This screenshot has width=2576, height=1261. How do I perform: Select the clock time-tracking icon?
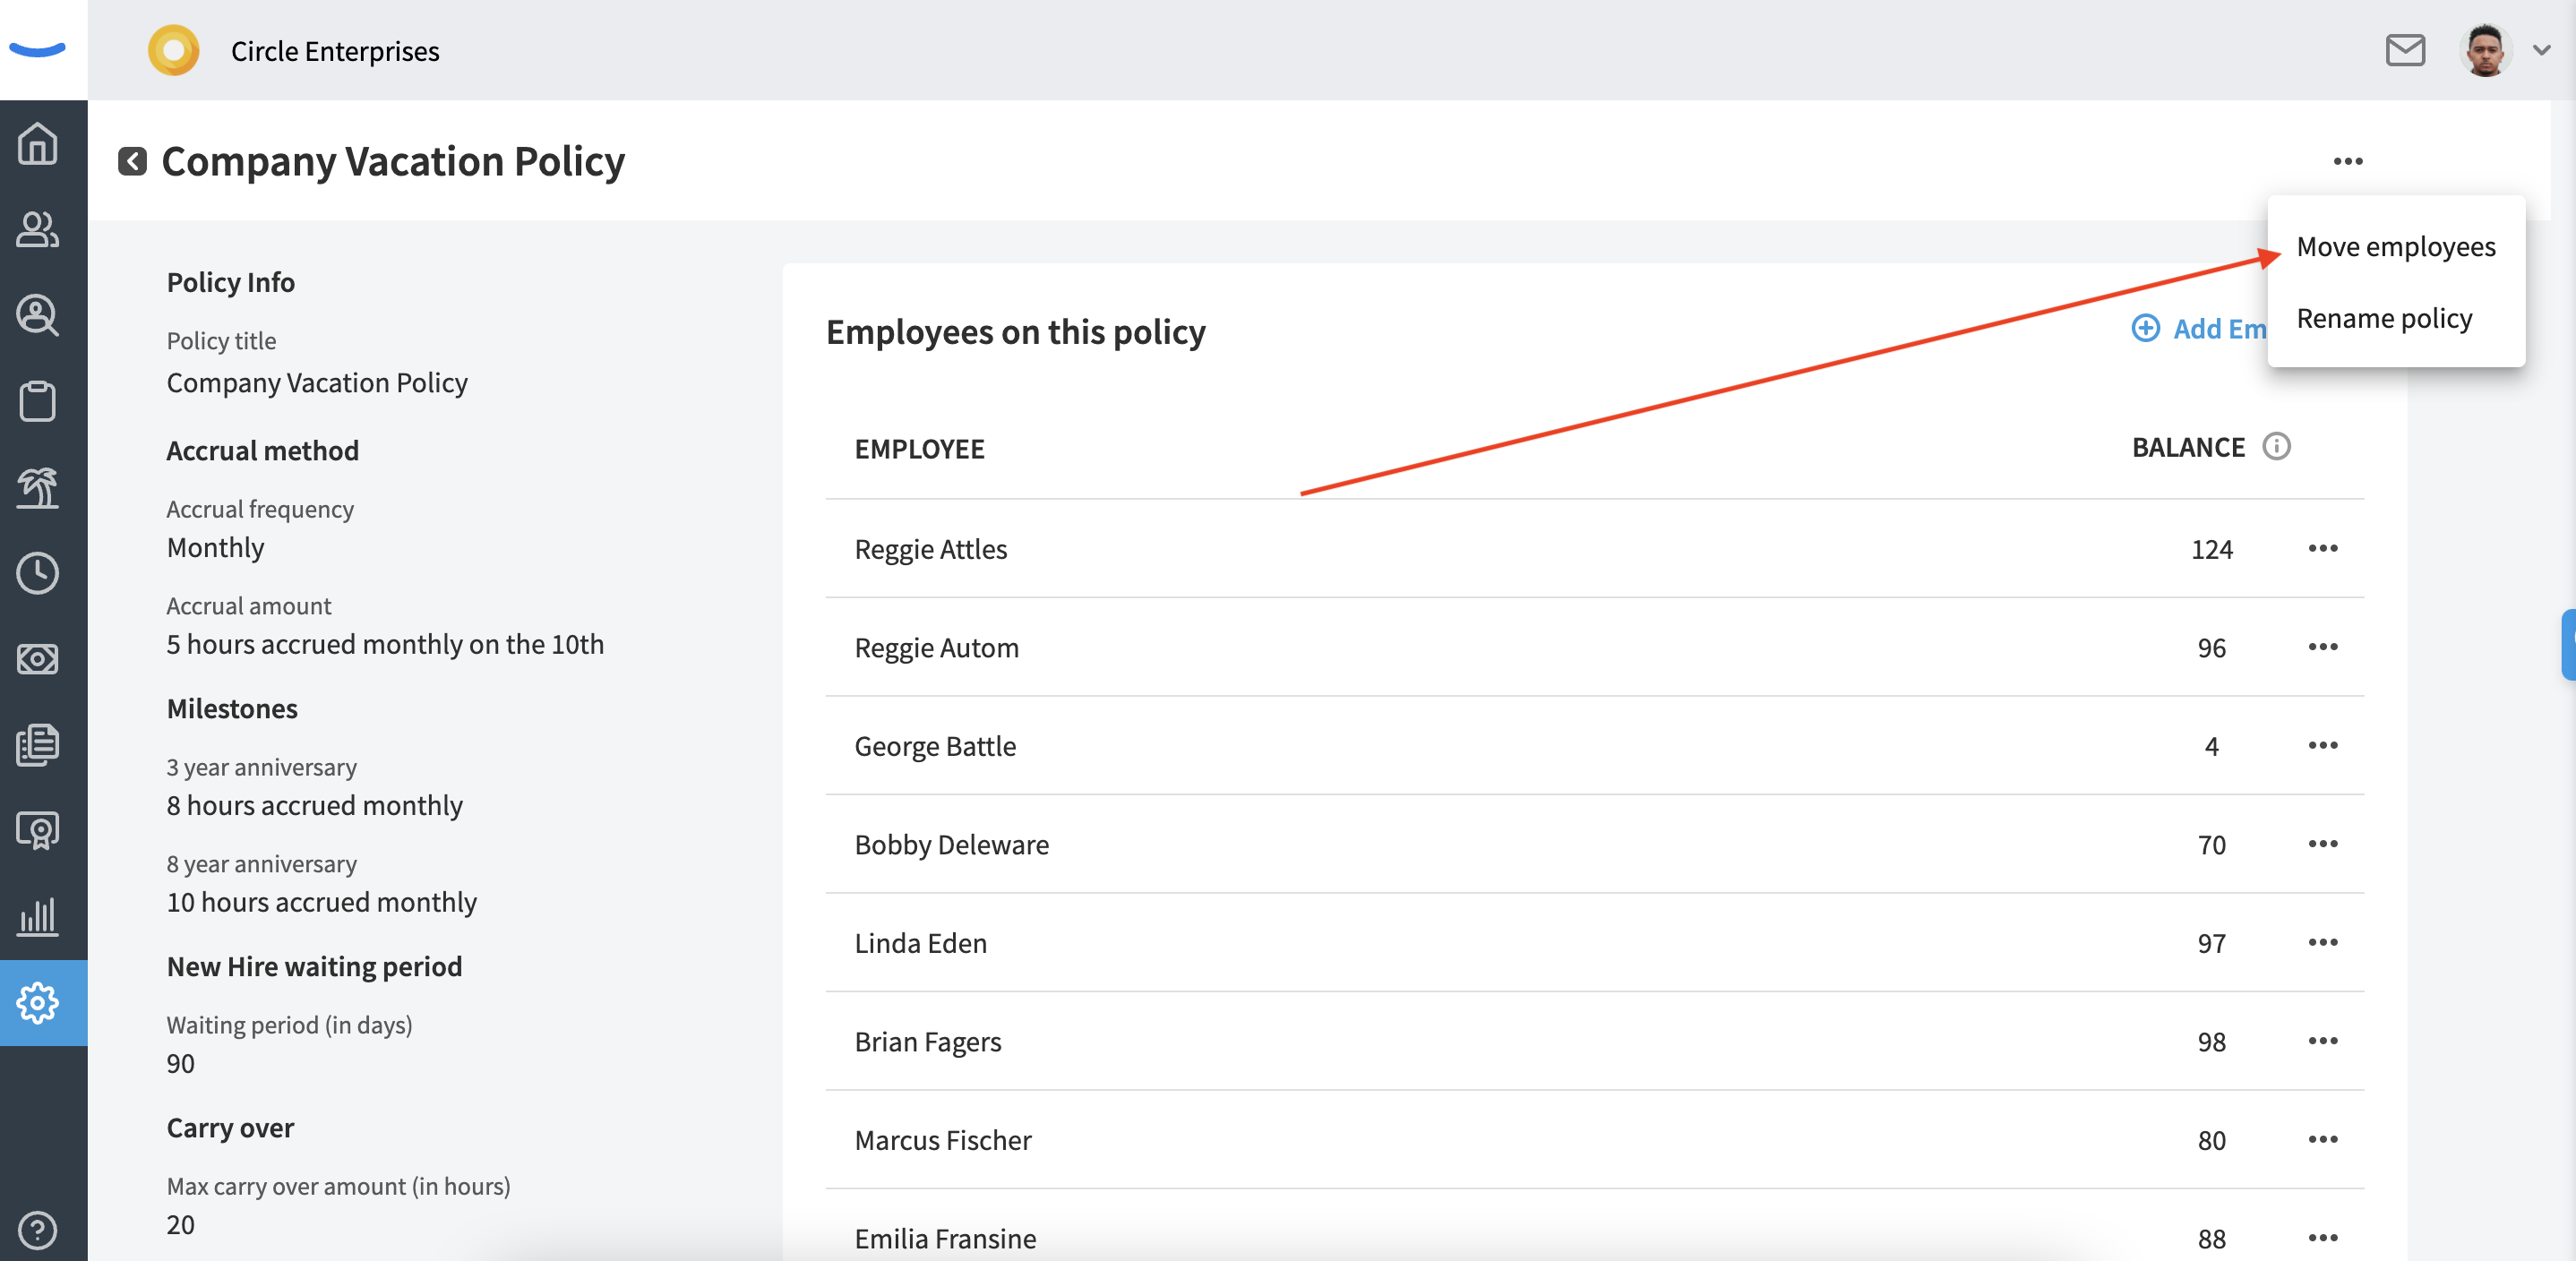[x=38, y=573]
